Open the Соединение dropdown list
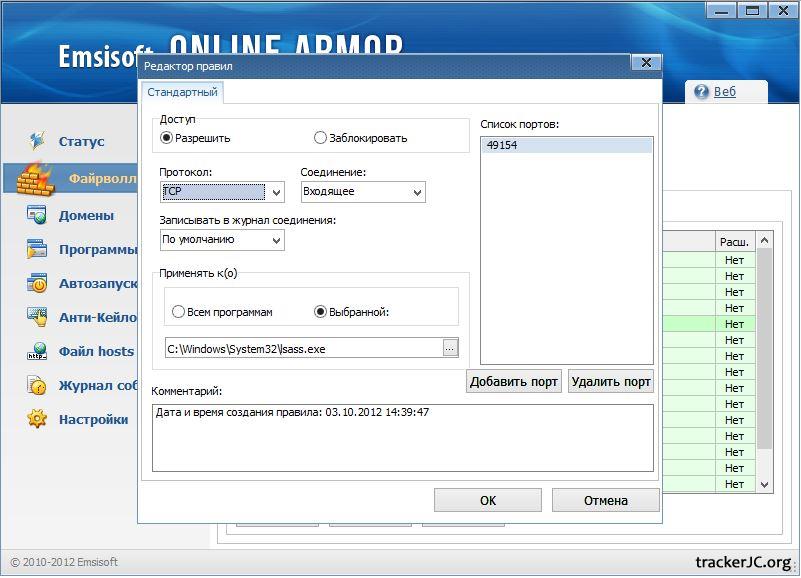The image size is (801, 578). pos(417,192)
